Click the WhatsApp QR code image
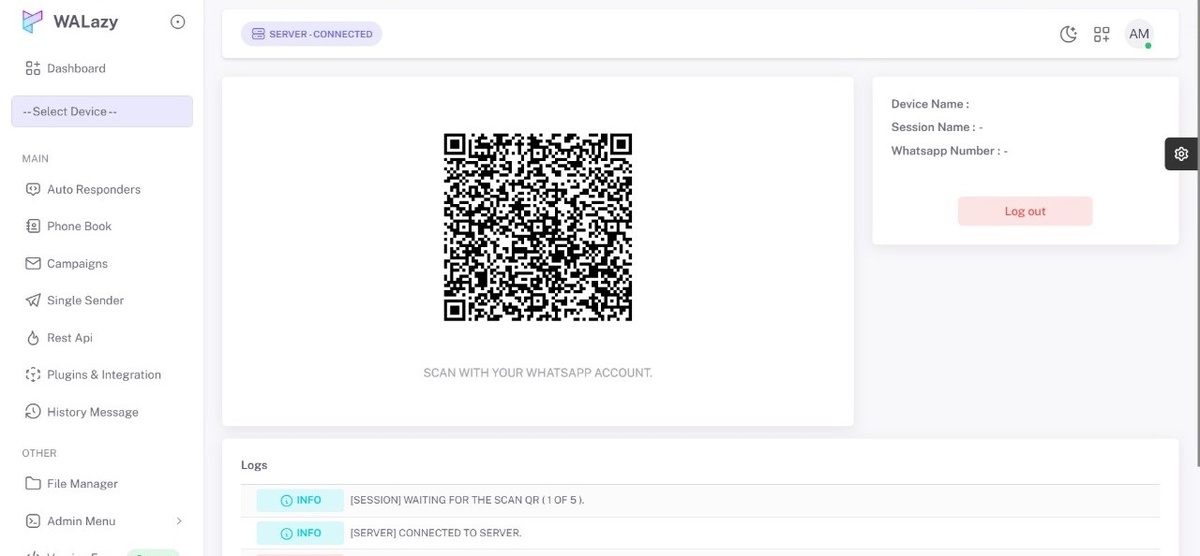The width and height of the screenshot is (1200, 556). 538,227
